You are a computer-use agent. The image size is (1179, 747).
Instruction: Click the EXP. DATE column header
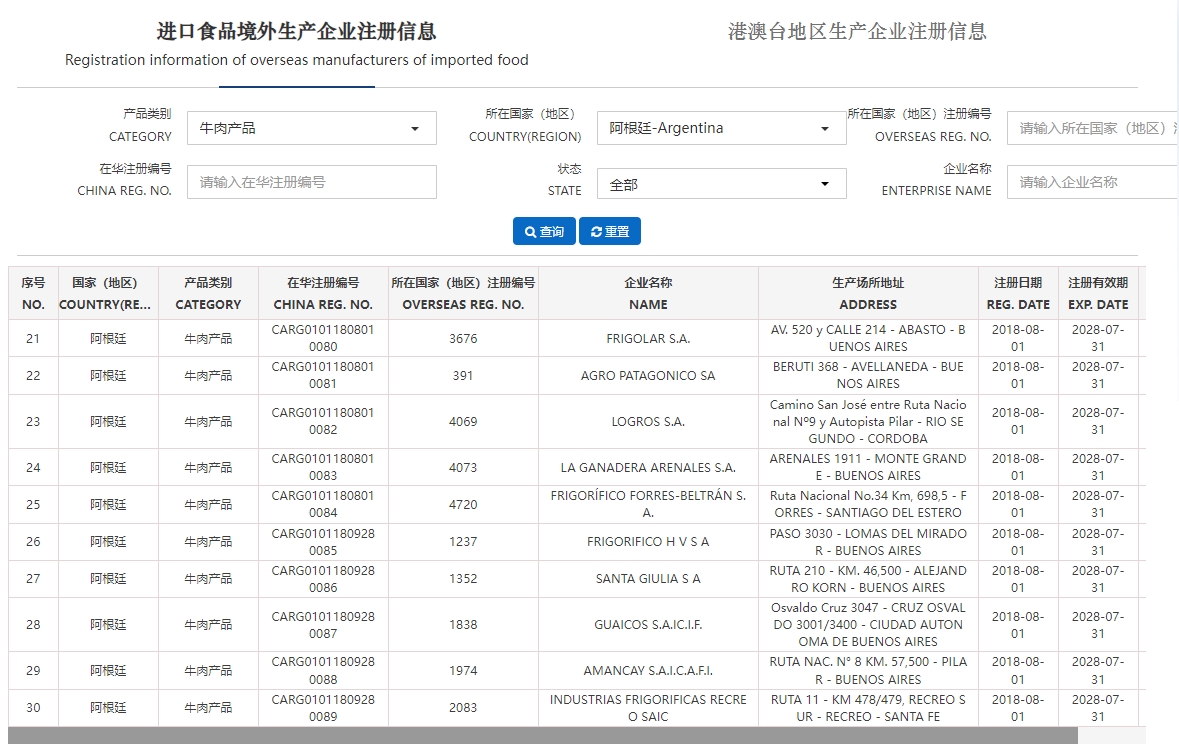[1098, 294]
